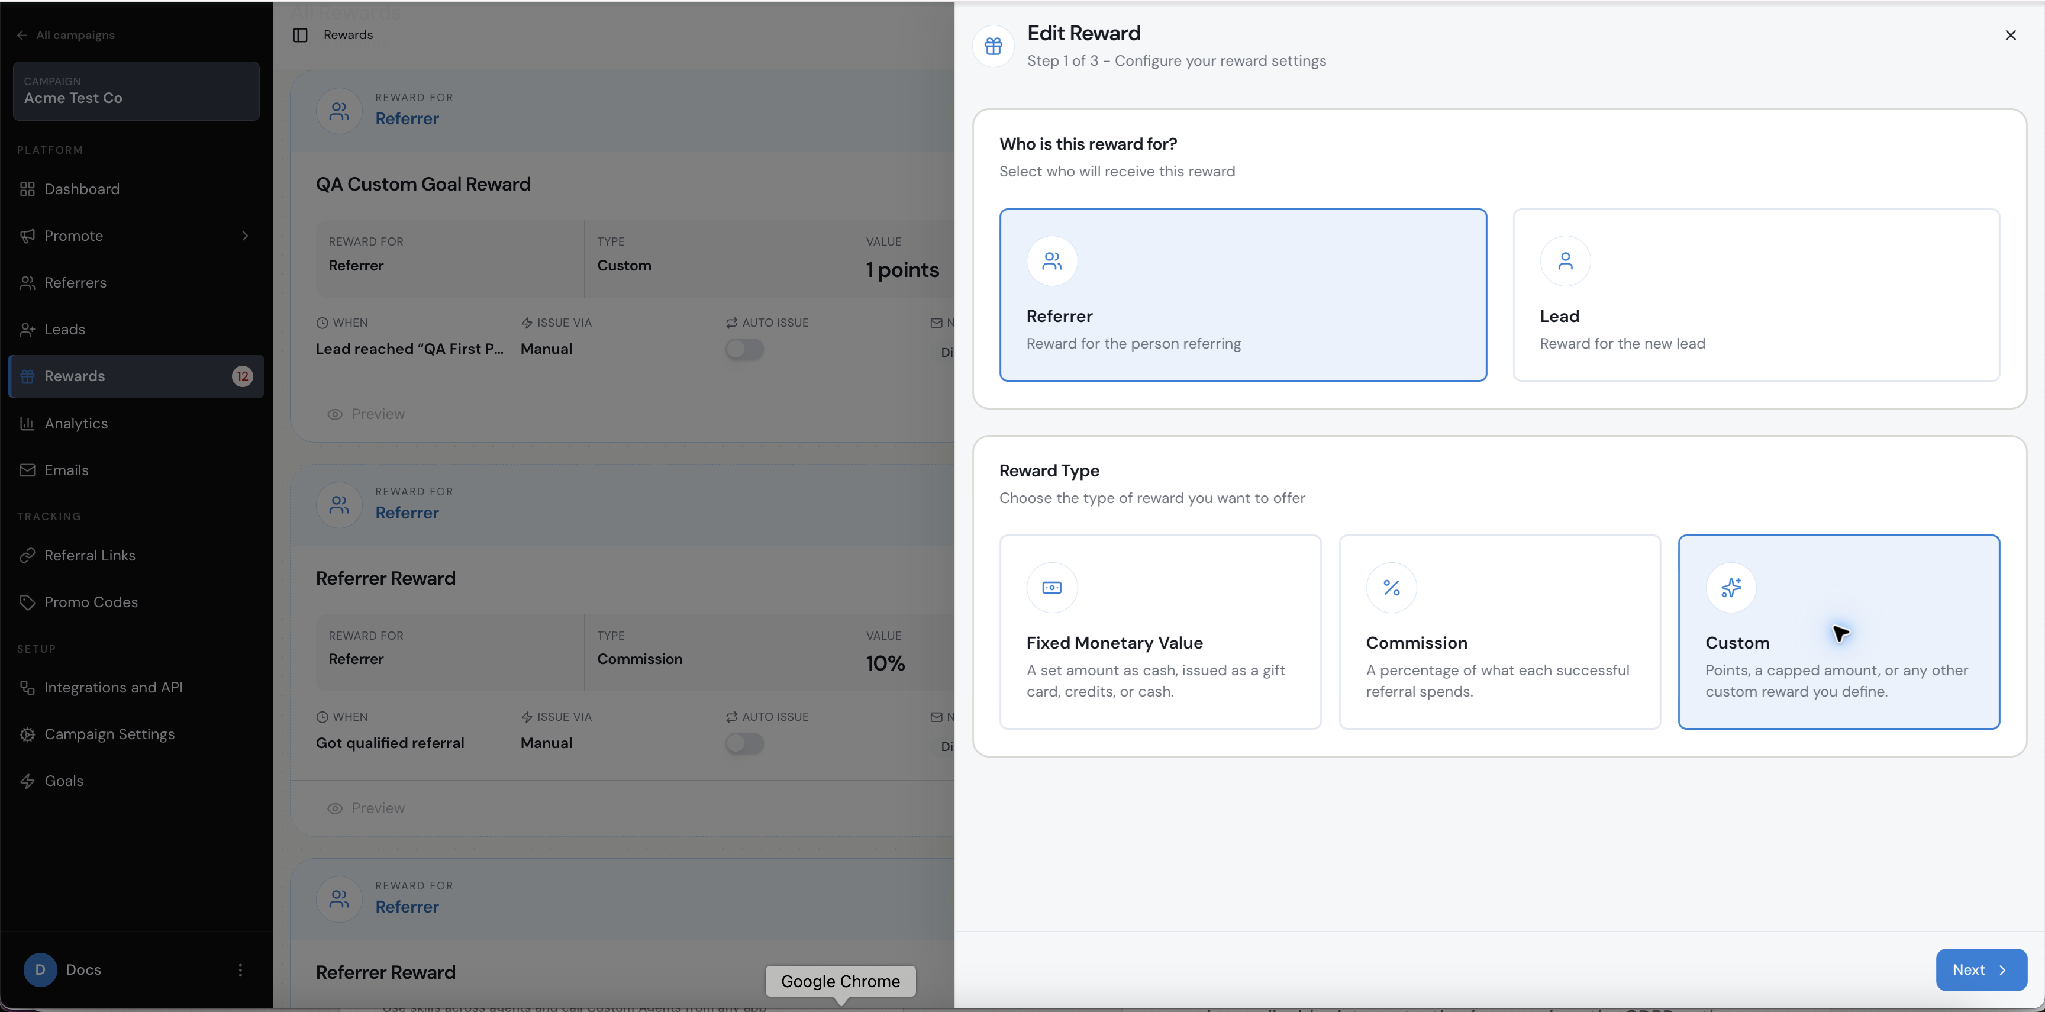This screenshot has height=1012, width=2045.
Task: Open the Docs account options menu
Action: 240,970
